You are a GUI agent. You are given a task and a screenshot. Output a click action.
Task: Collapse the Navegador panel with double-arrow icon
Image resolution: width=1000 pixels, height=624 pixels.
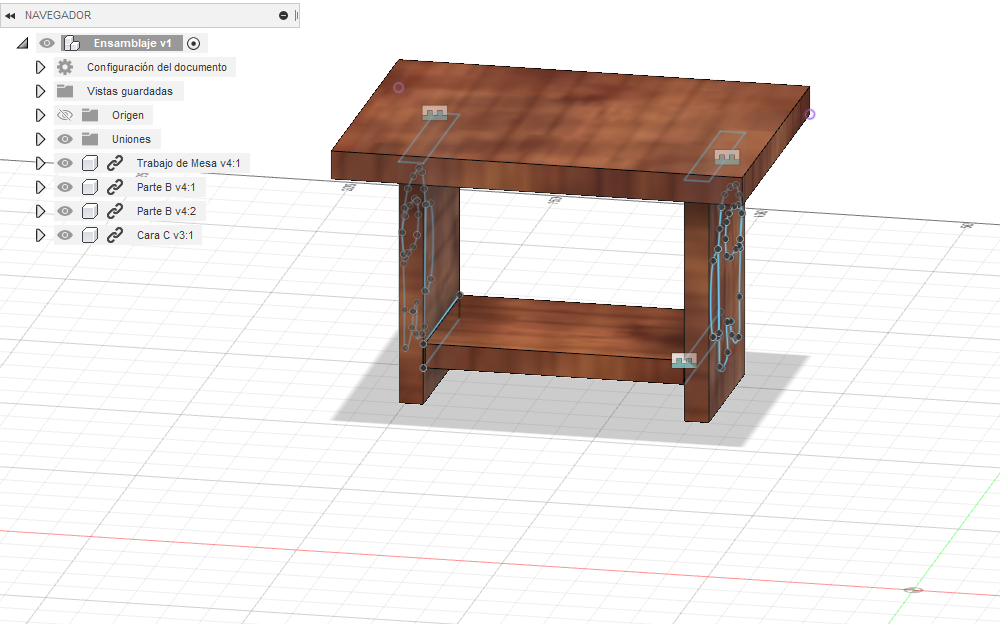[10, 15]
